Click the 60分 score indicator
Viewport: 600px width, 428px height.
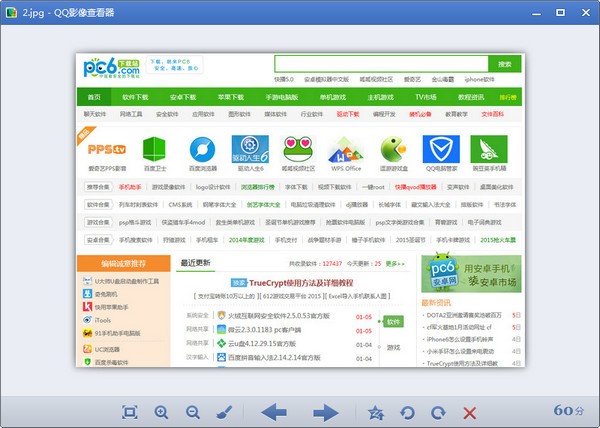tap(568, 411)
